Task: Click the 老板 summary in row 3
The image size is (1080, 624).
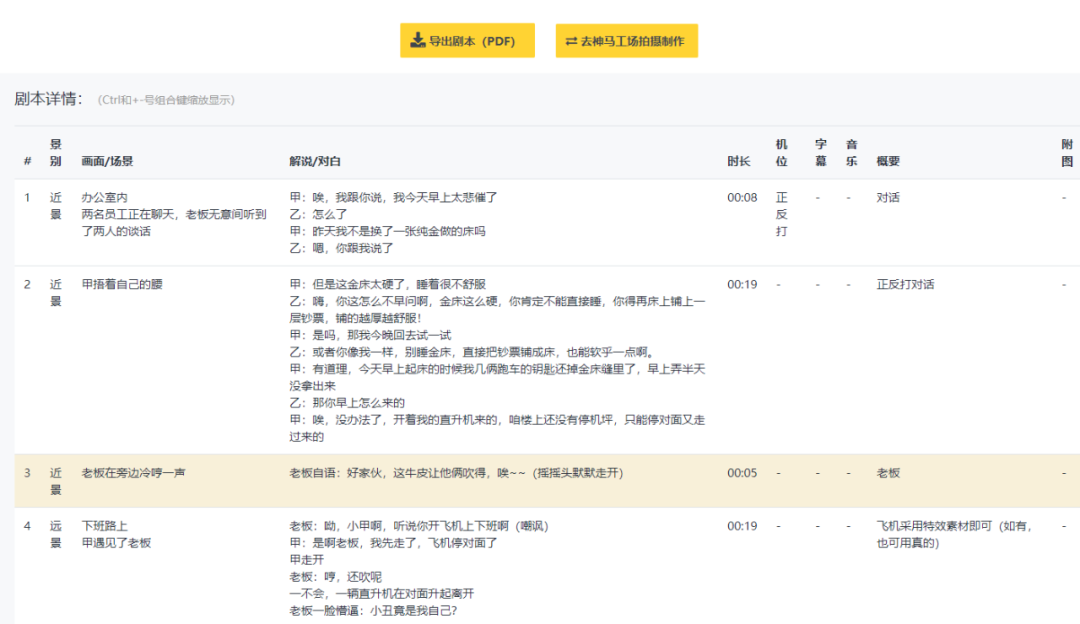Action: pyautogui.click(x=888, y=473)
